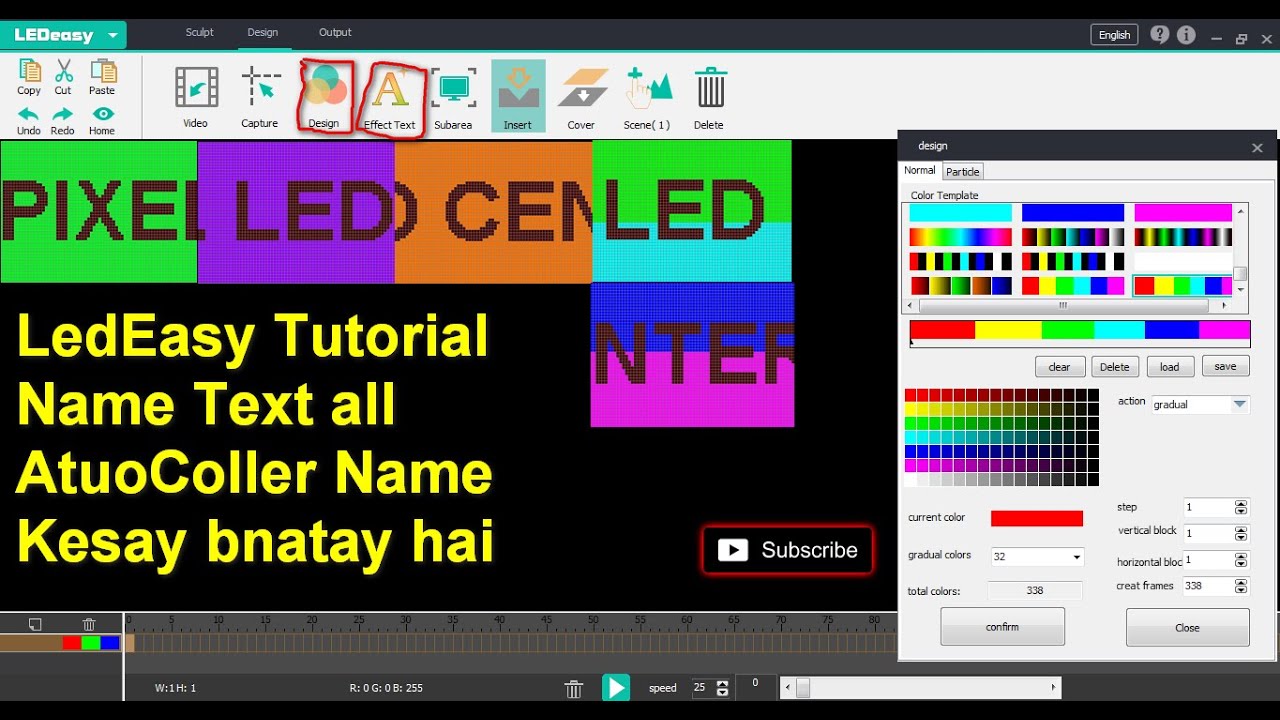Viewport: 1280px width, 720px height.
Task: Click the current color red swatch
Action: point(1037,518)
